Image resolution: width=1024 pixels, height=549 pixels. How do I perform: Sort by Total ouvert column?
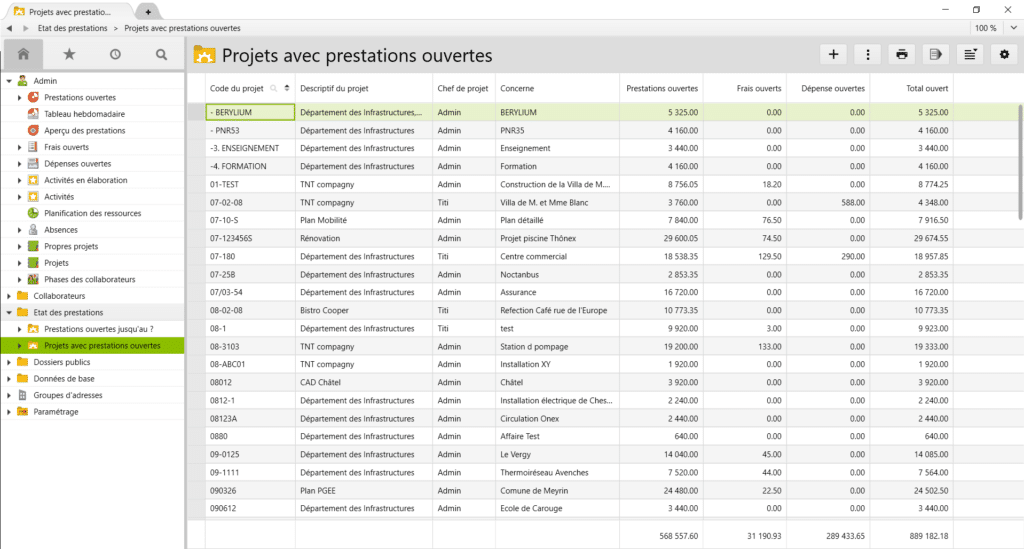(x=927, y=88)
